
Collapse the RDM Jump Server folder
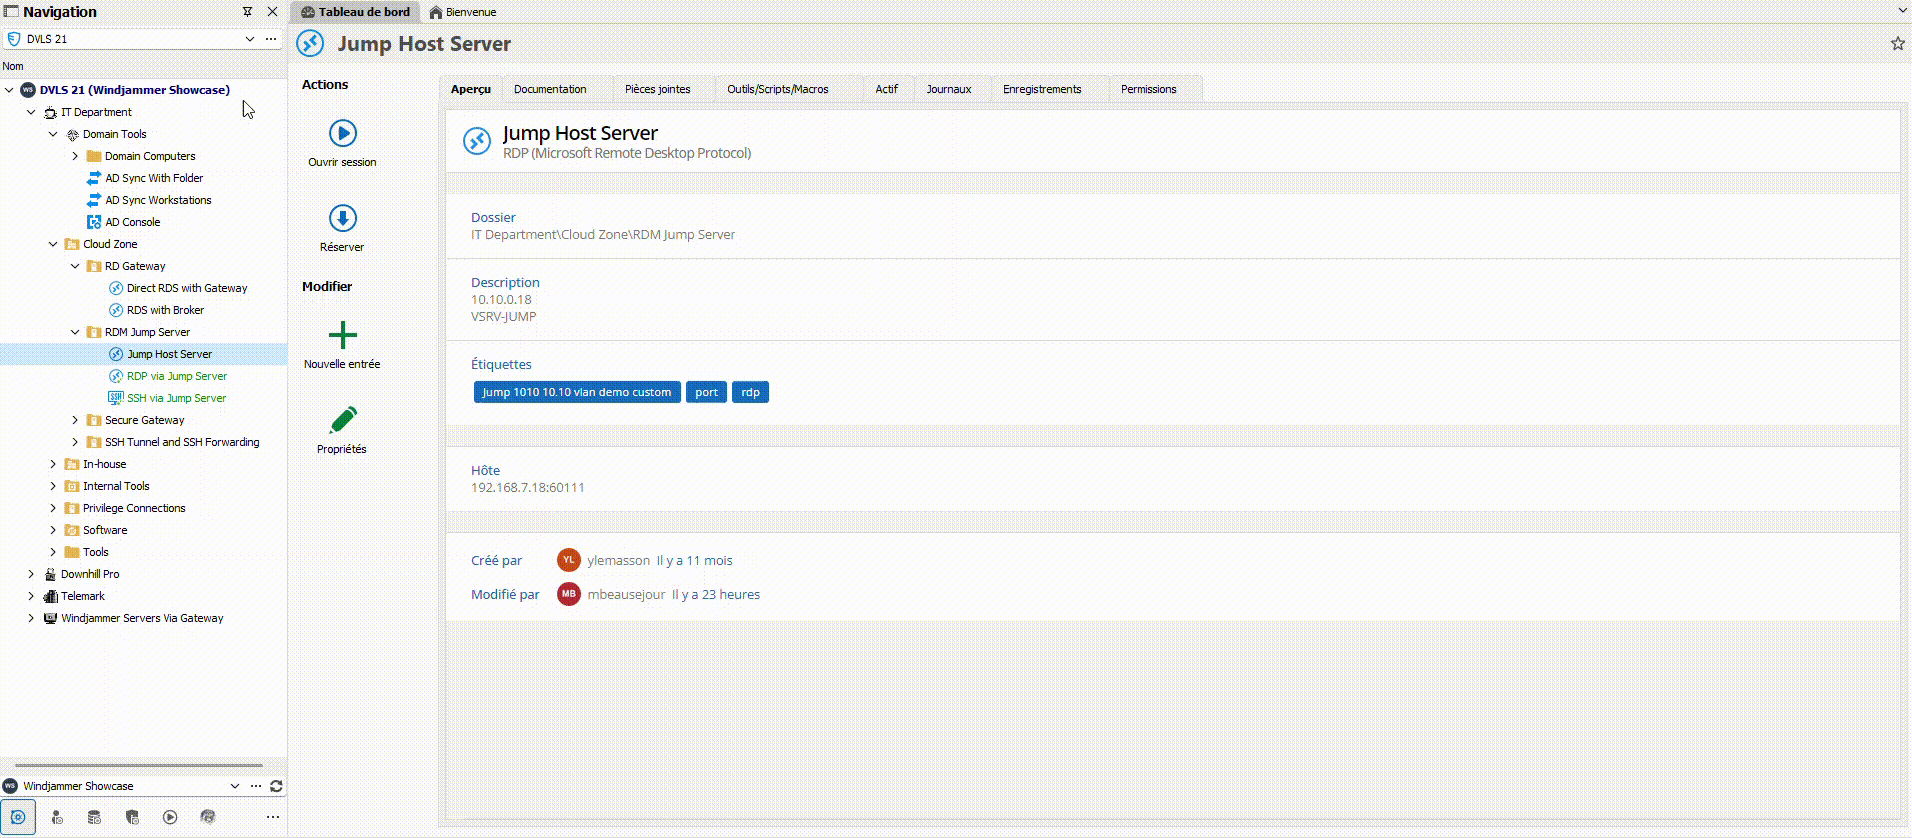click(x=75, y=332)
